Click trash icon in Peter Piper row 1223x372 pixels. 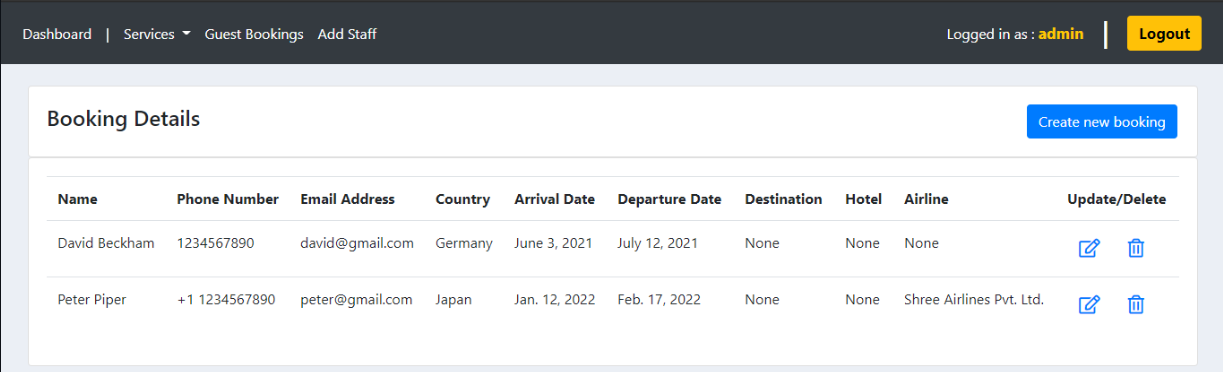pos(1135,304)
